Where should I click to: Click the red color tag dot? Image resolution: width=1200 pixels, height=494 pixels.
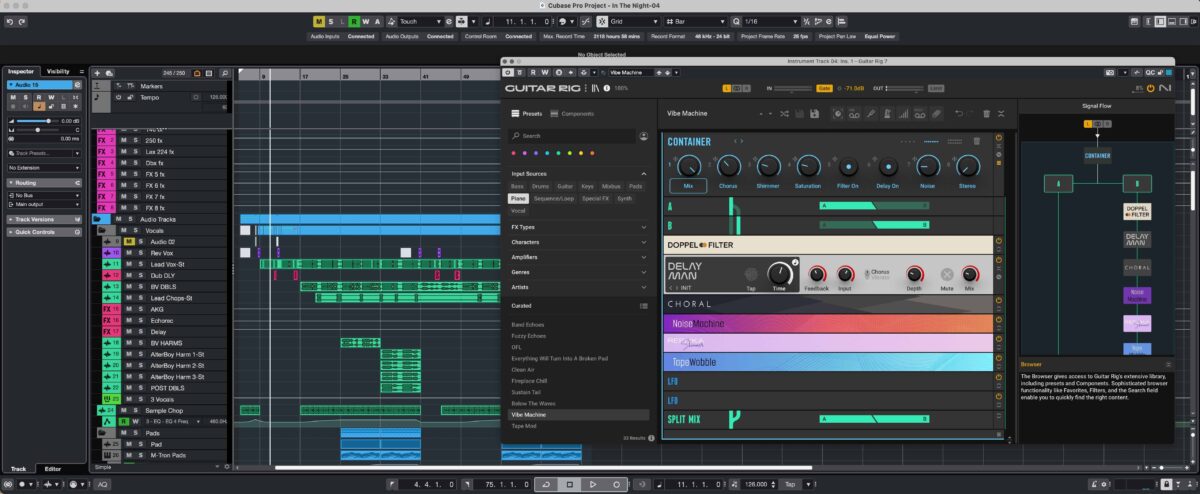(x=514, y=154)
